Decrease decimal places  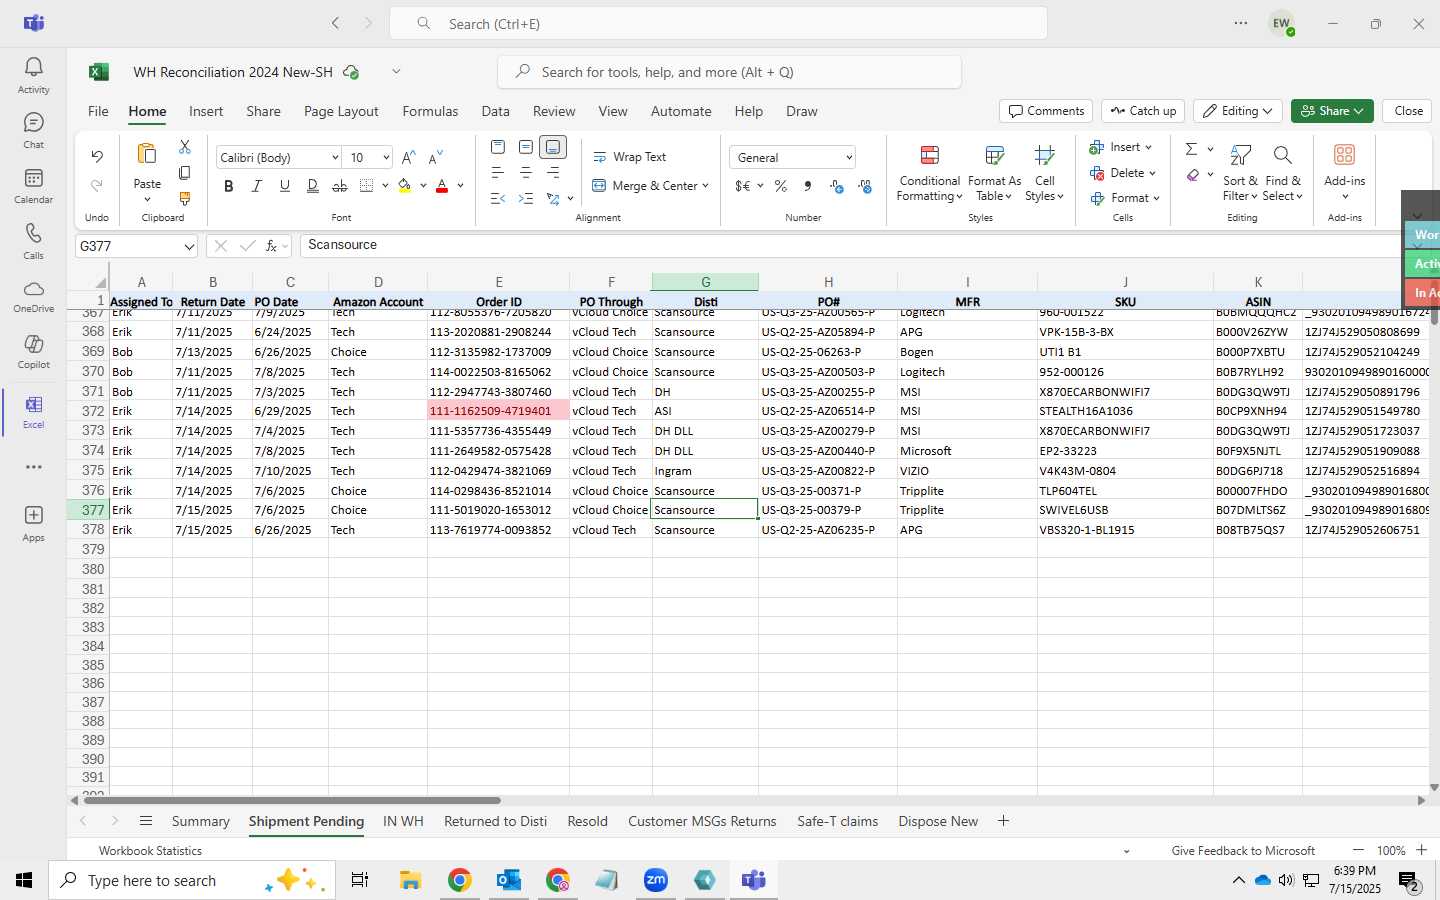[x=865, y=186]
